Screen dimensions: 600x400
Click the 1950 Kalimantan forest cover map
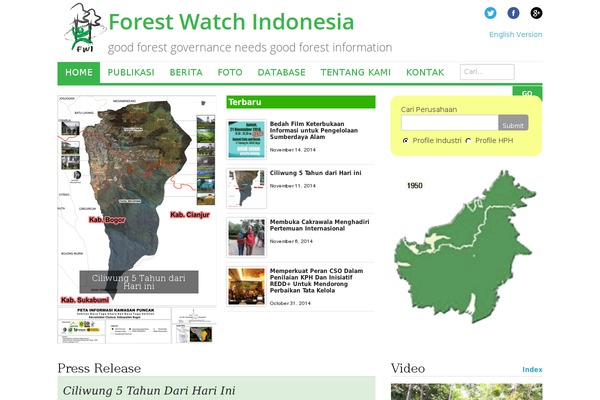coord(466,247)
